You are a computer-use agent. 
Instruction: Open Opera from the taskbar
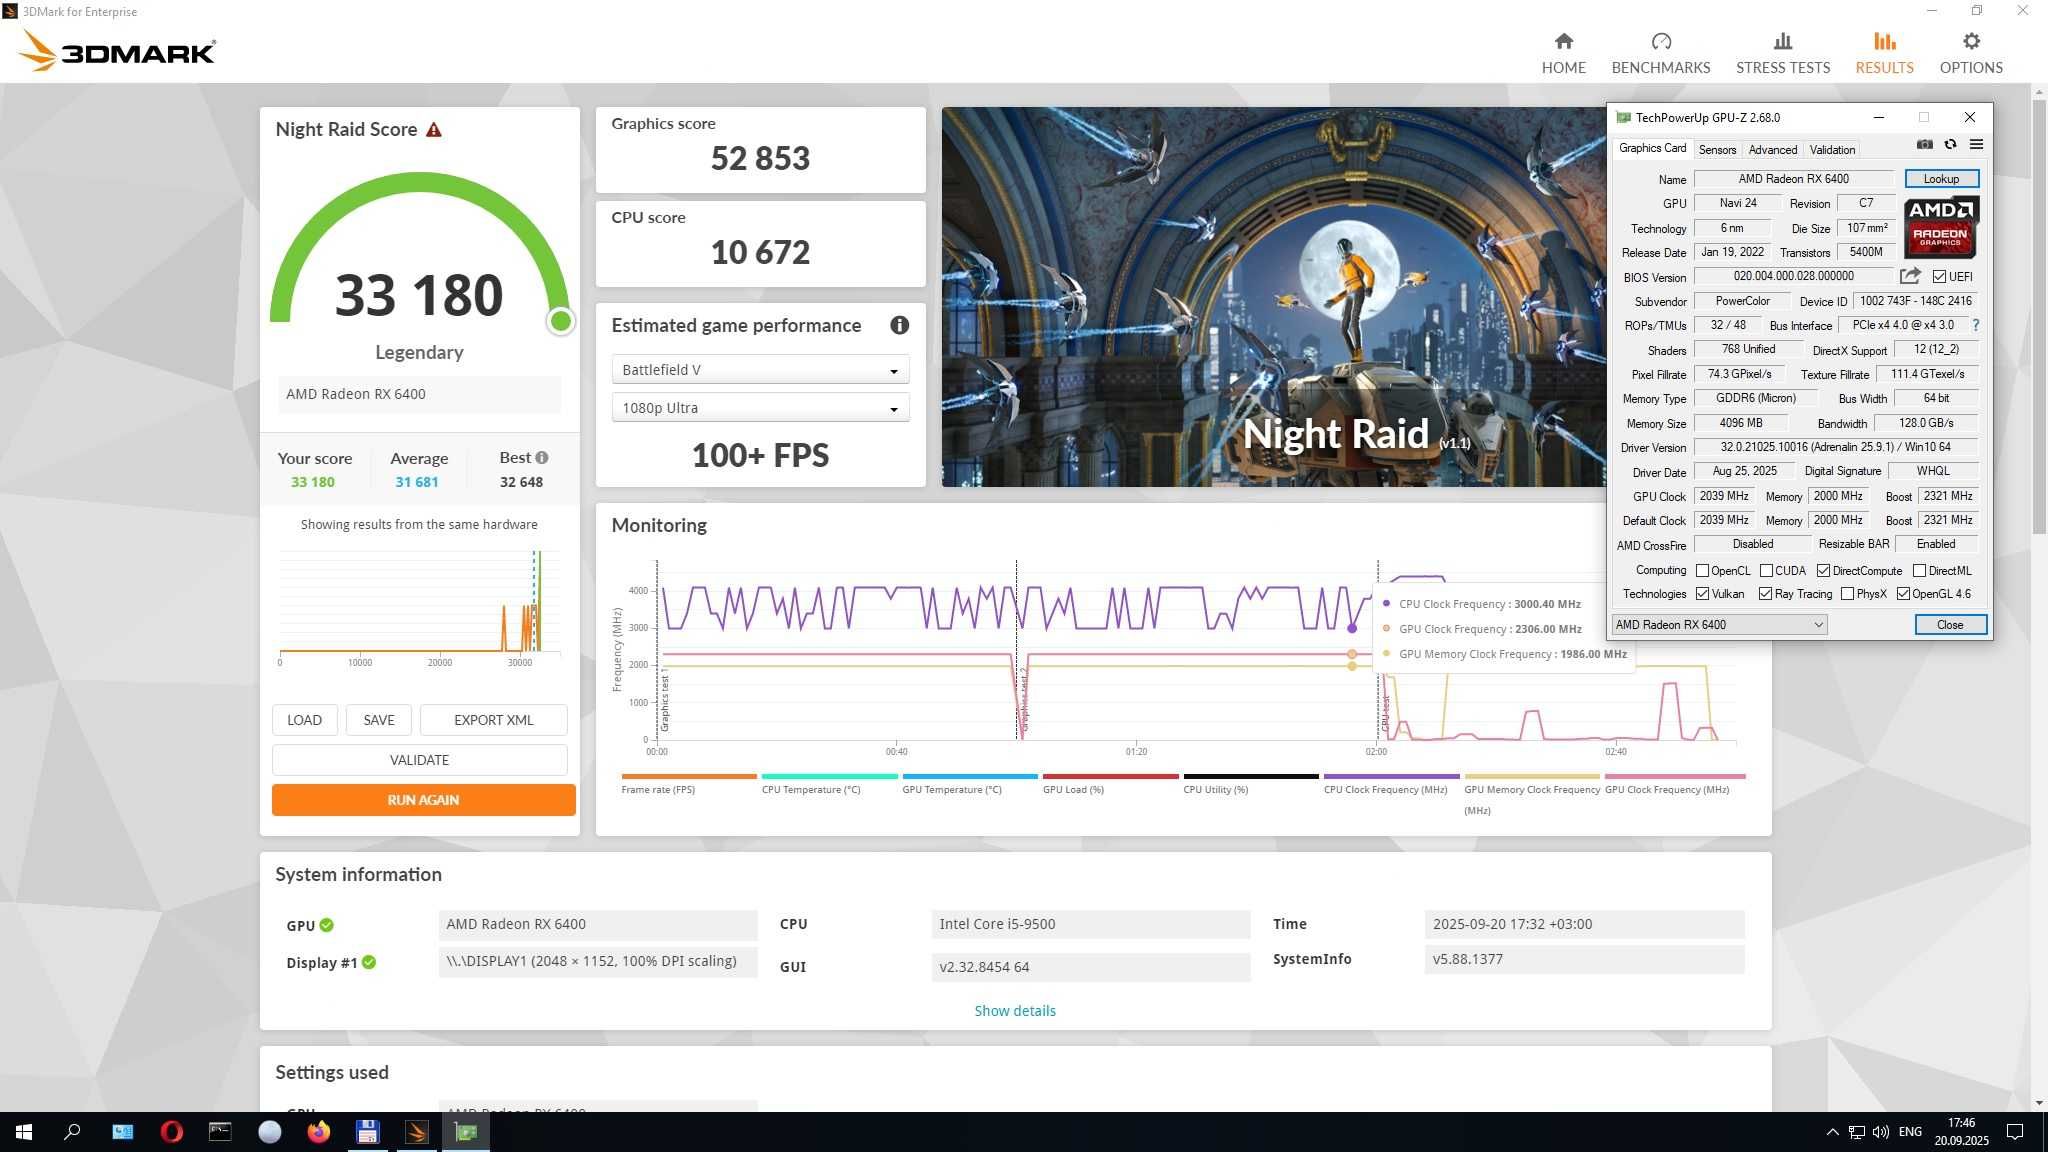pyautogui.click(x=171, y=1132)
